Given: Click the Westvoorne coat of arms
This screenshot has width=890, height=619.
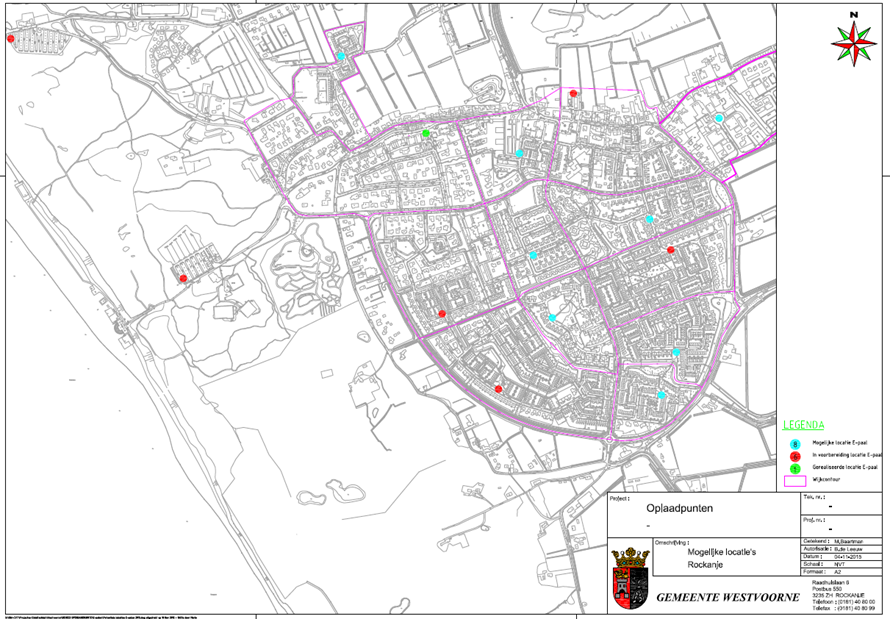Looking at the screenshot, I should click(630, 579).
